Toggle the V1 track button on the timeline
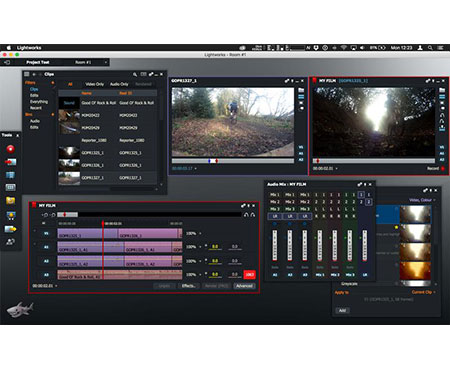This screenshot has width=450, height=370. 46,234
